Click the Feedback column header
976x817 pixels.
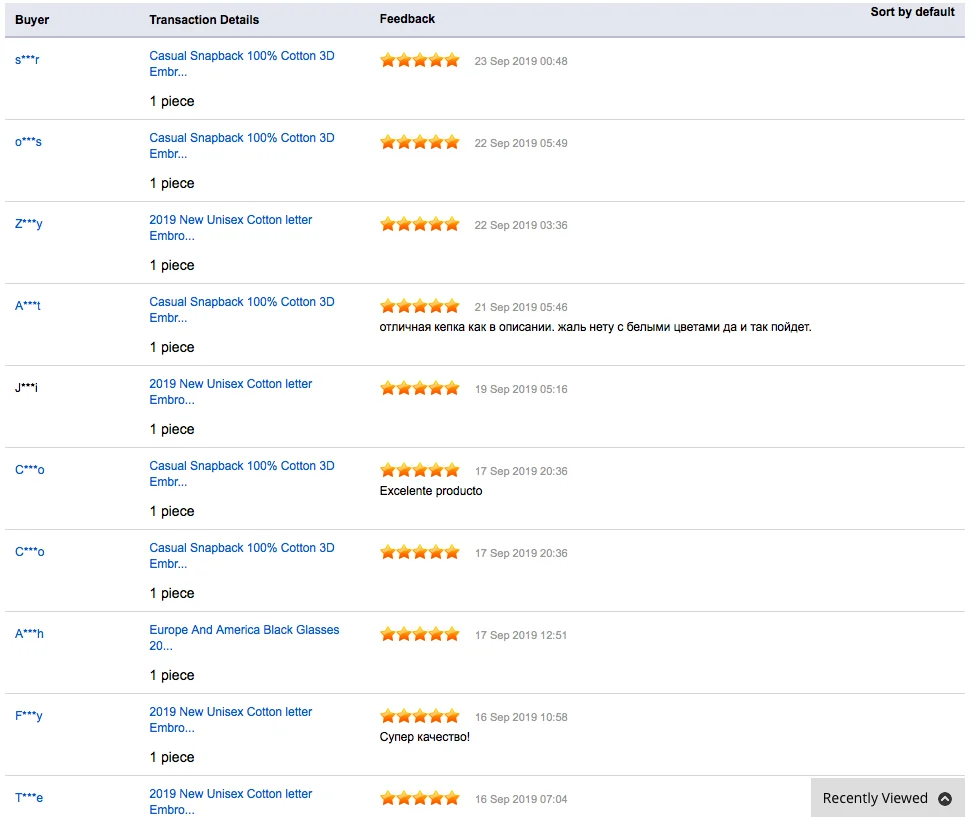click(407, 19)
